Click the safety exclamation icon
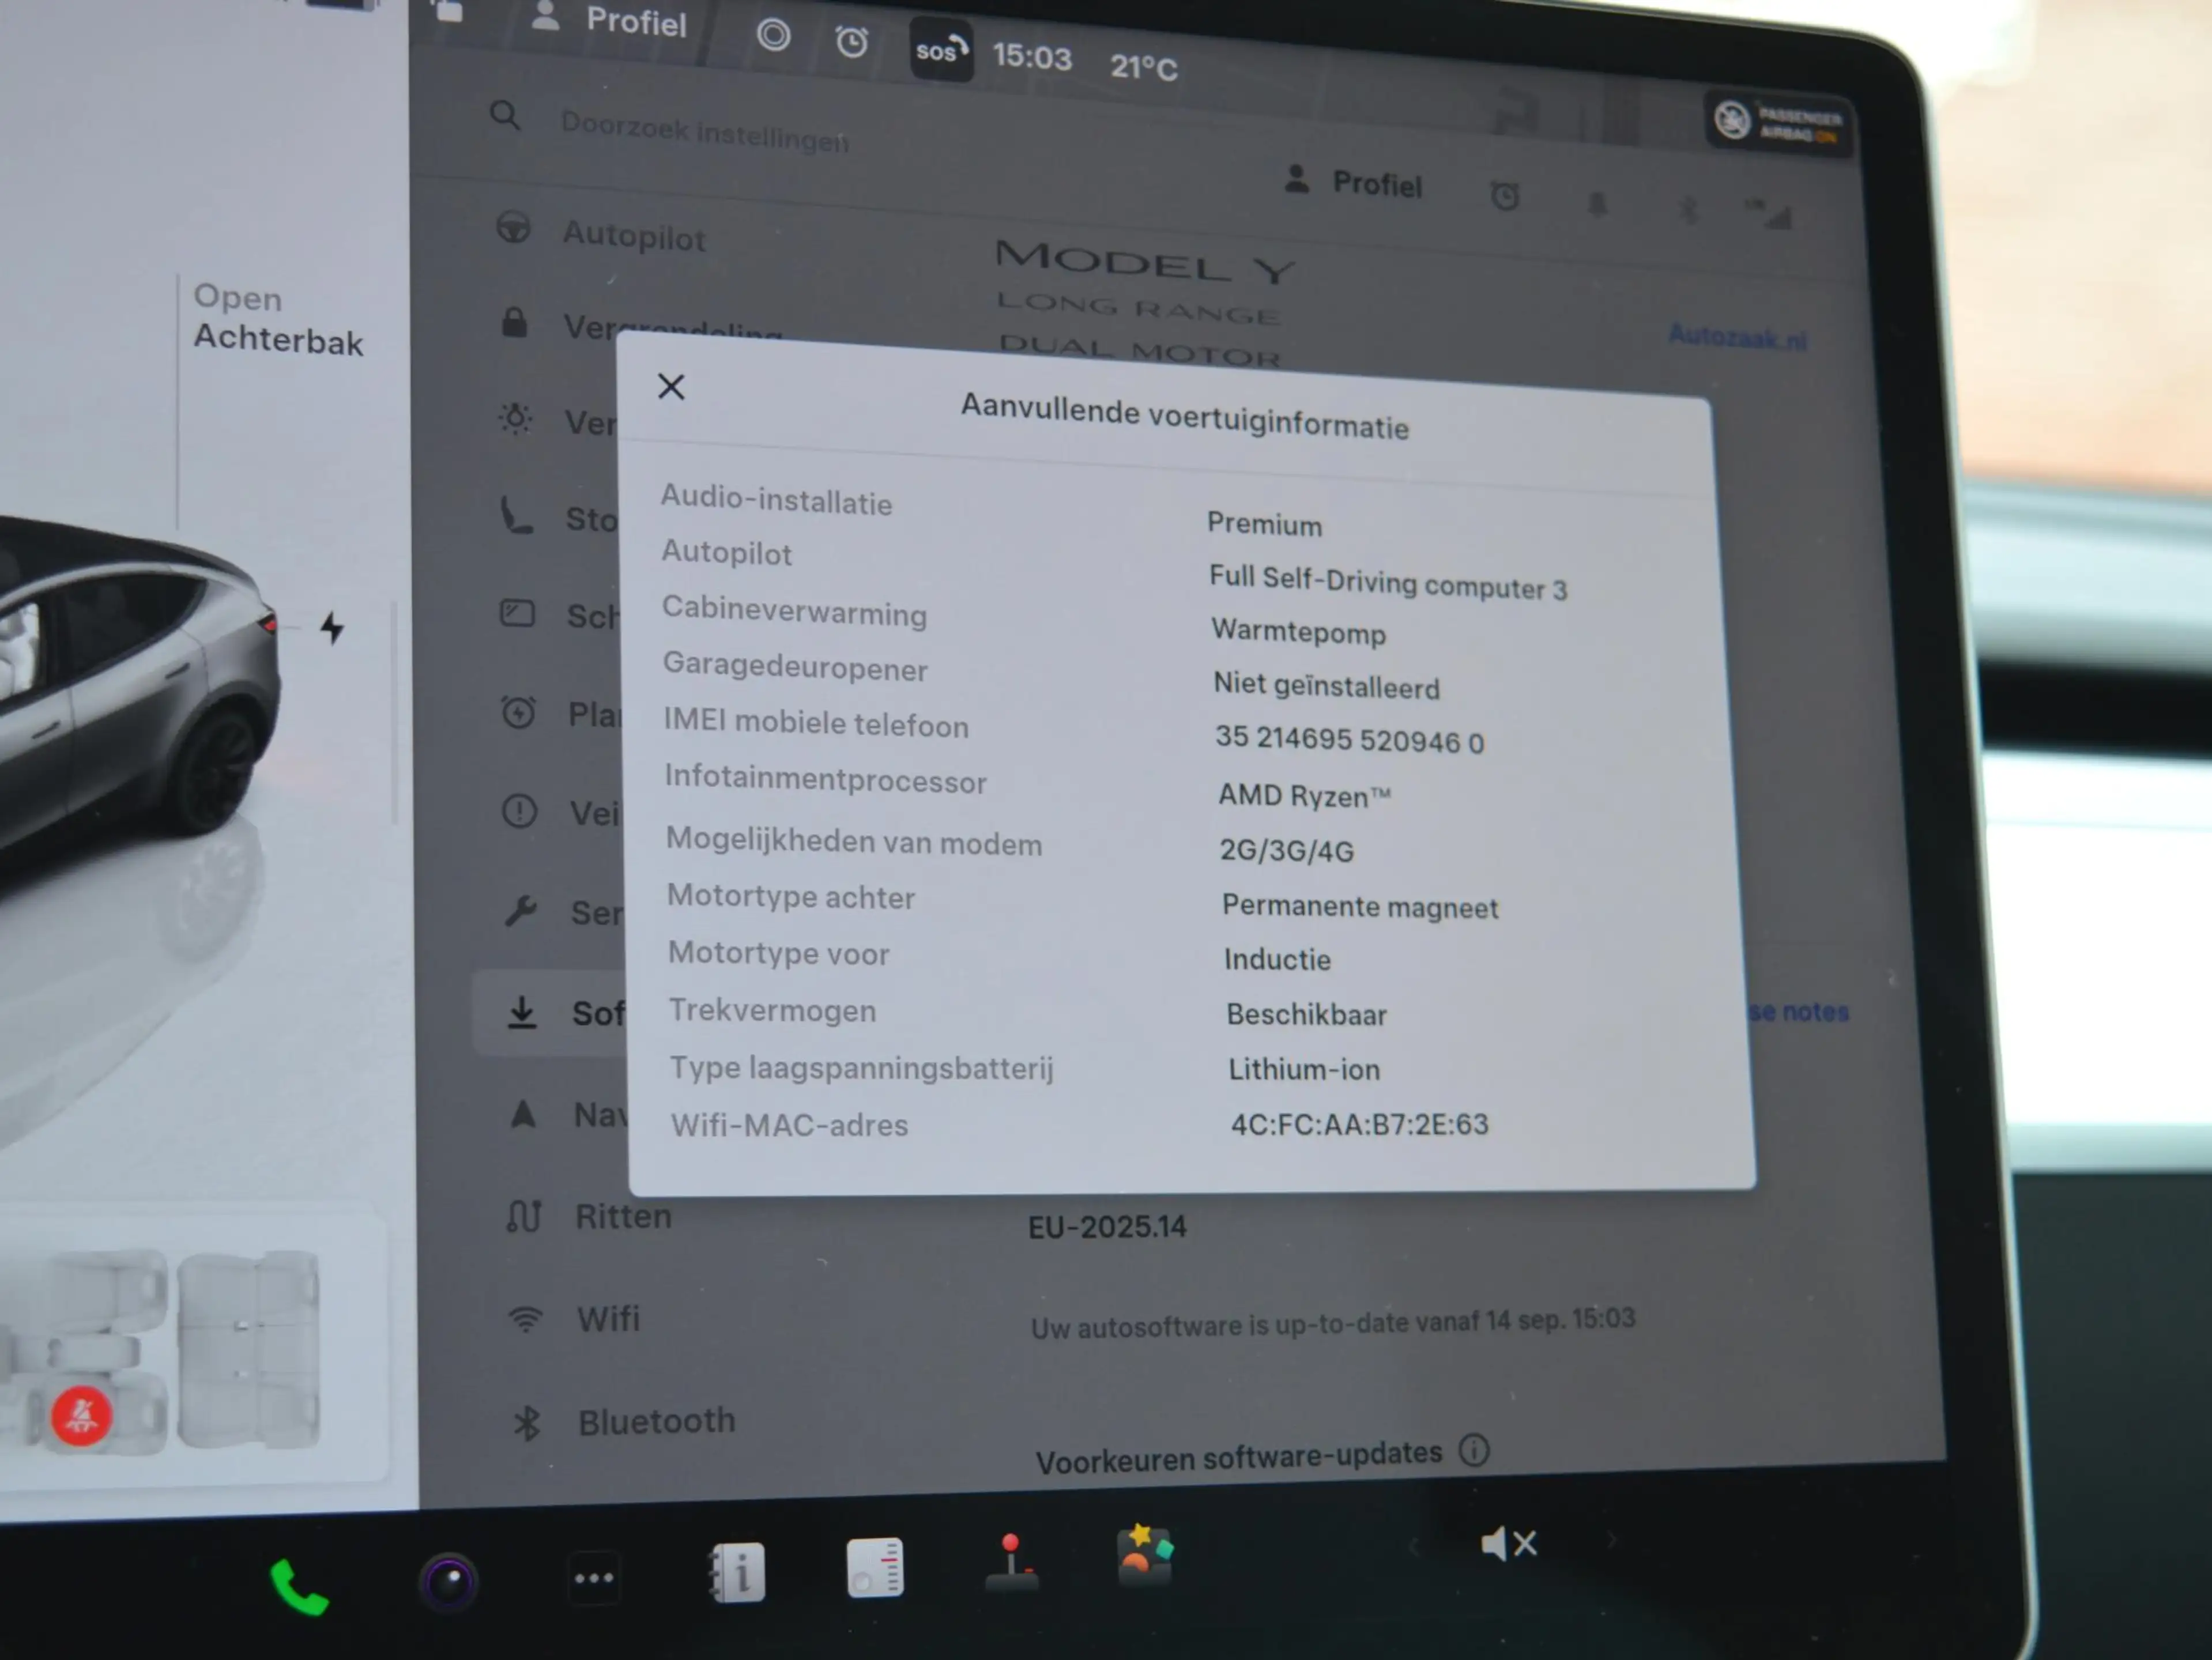The width and height of the screenshot is (2212, 1660). (519, 810)
